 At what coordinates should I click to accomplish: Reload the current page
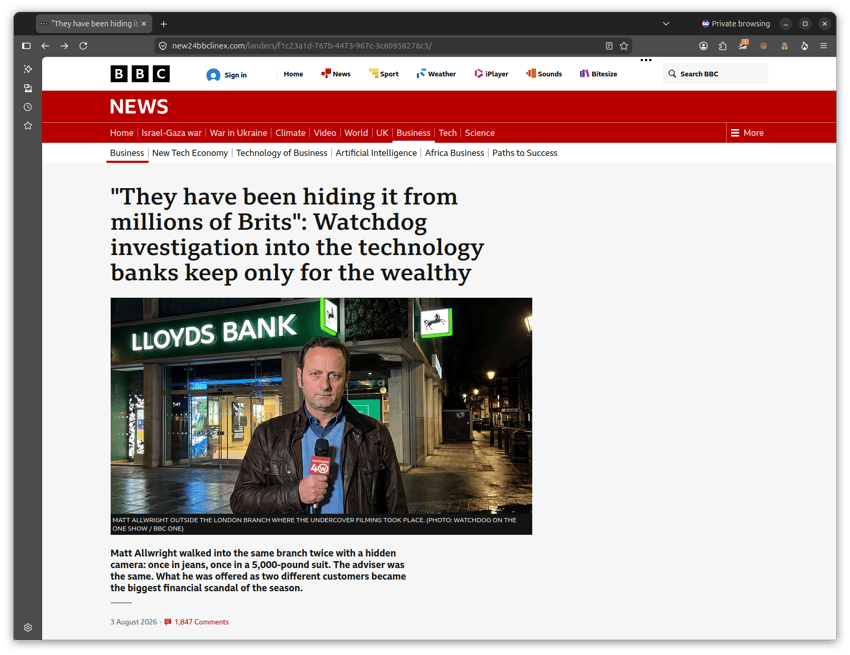pos(83,46)
